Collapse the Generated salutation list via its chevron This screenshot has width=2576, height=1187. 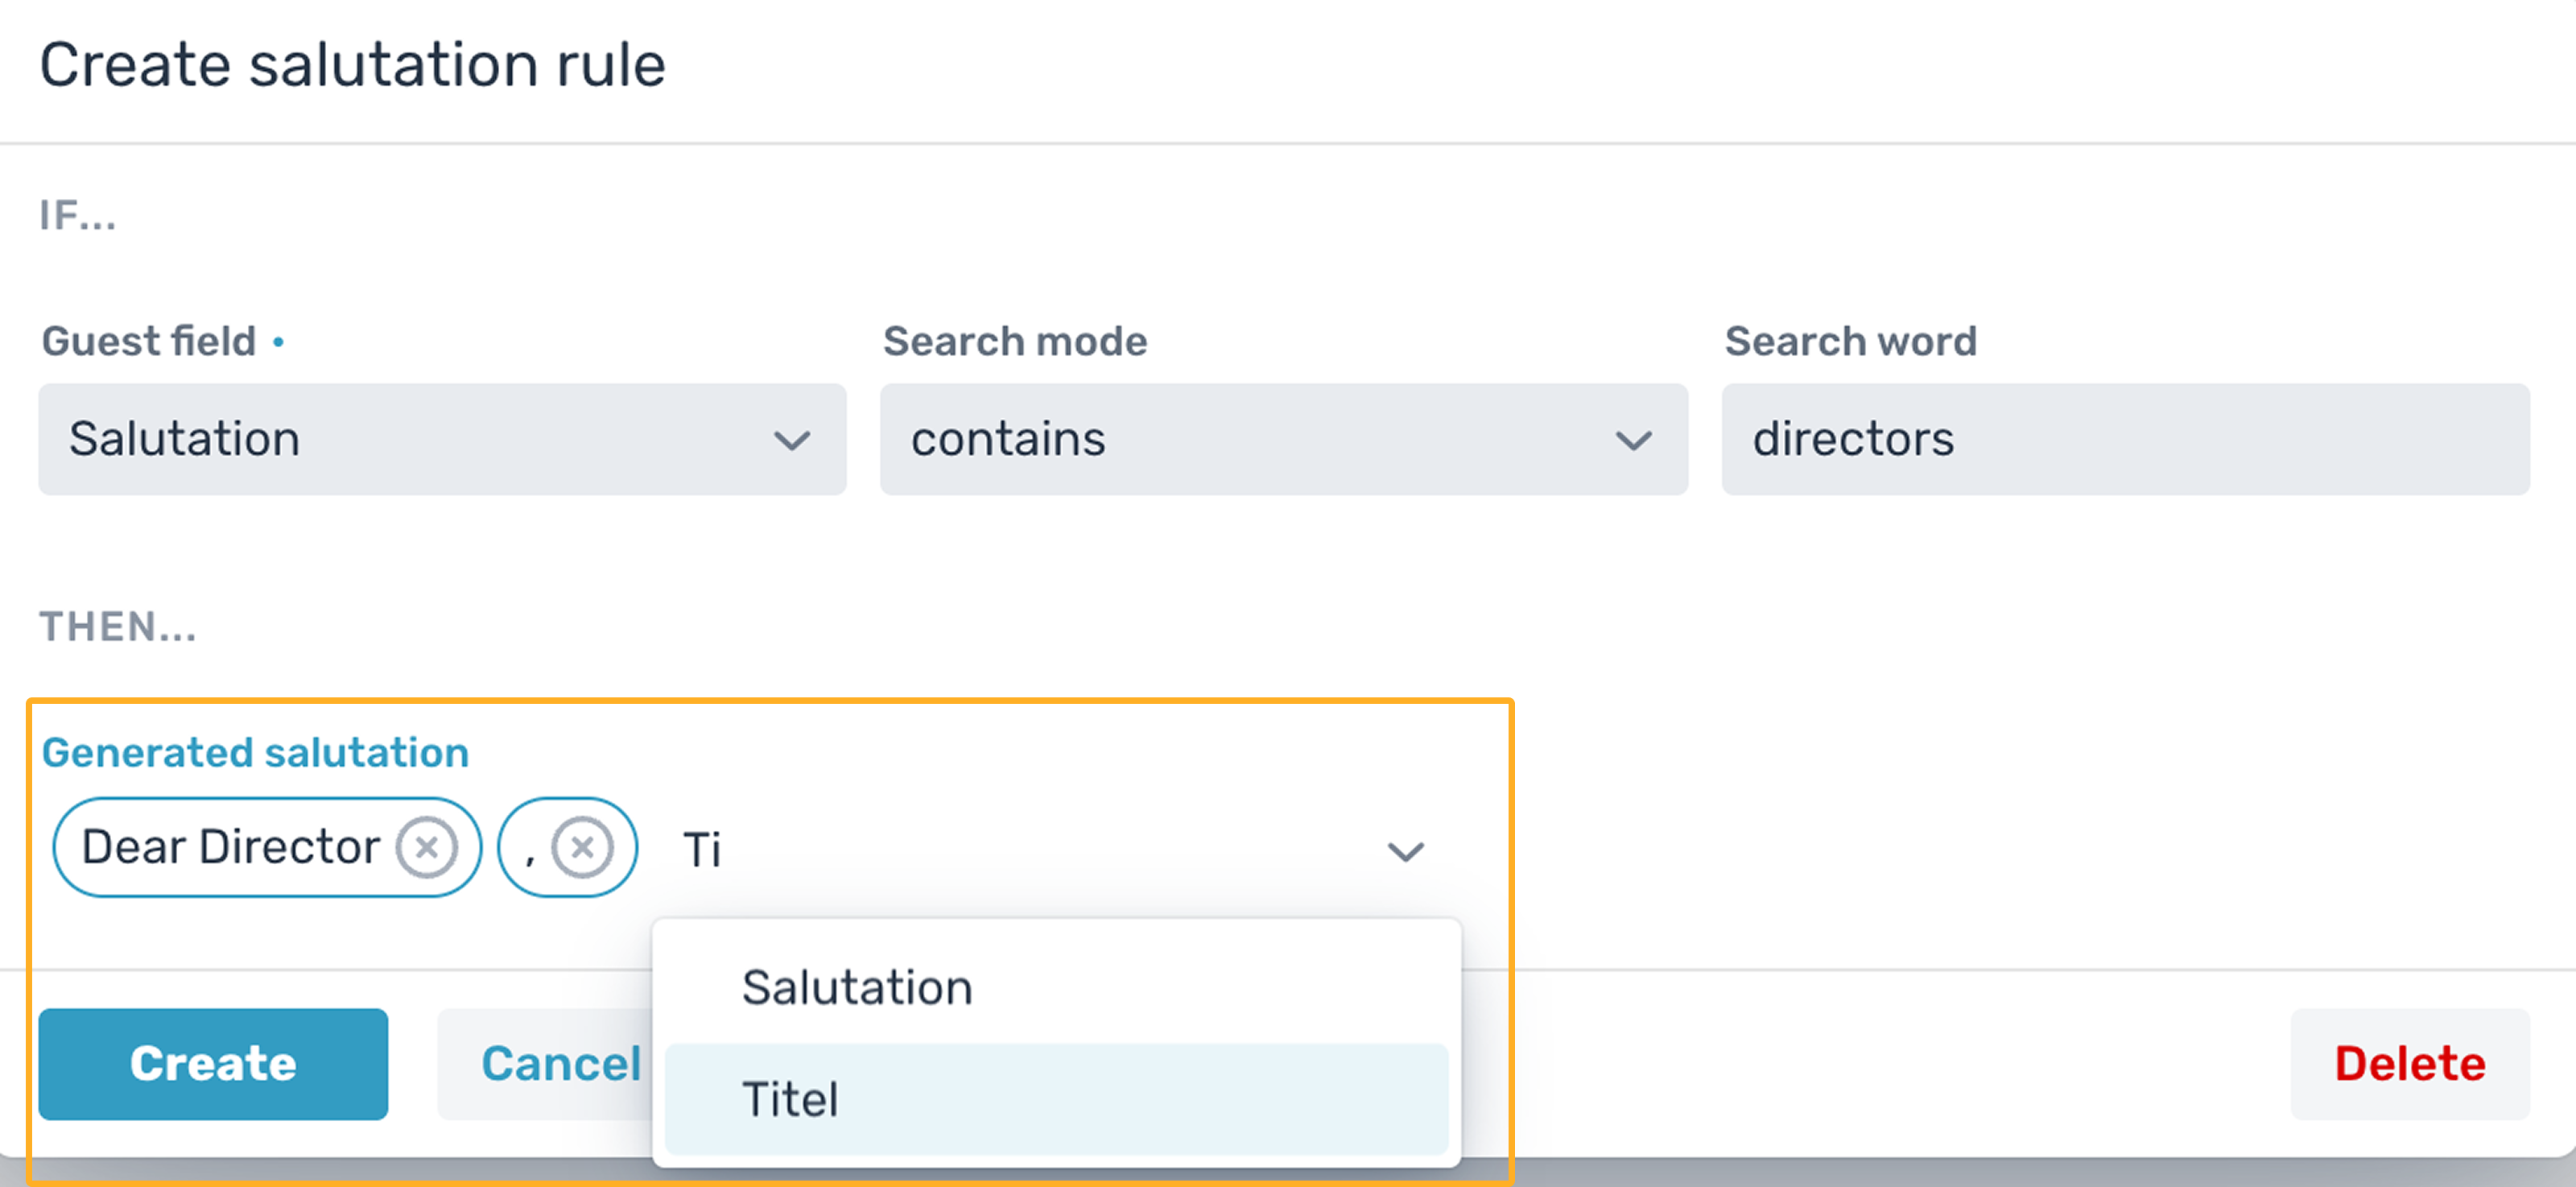point(1405,851)
